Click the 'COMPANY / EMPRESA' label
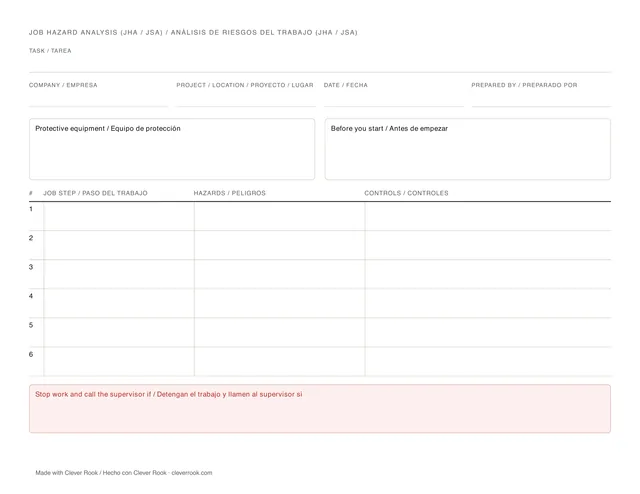 click(63, 85)
